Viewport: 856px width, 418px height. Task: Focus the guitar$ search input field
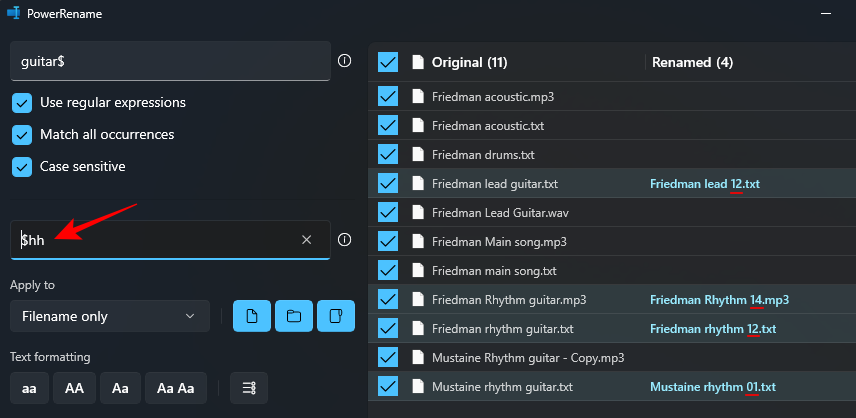click(170, 61)
